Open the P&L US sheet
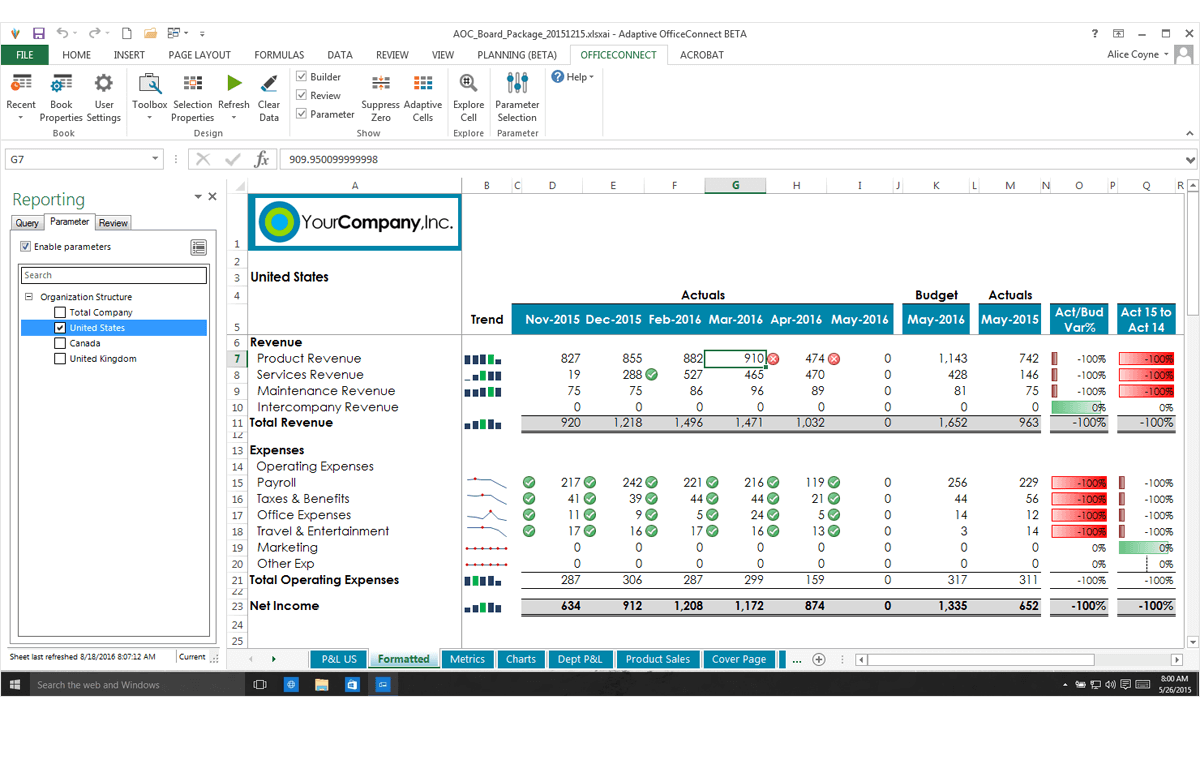 tap(339, 659)
